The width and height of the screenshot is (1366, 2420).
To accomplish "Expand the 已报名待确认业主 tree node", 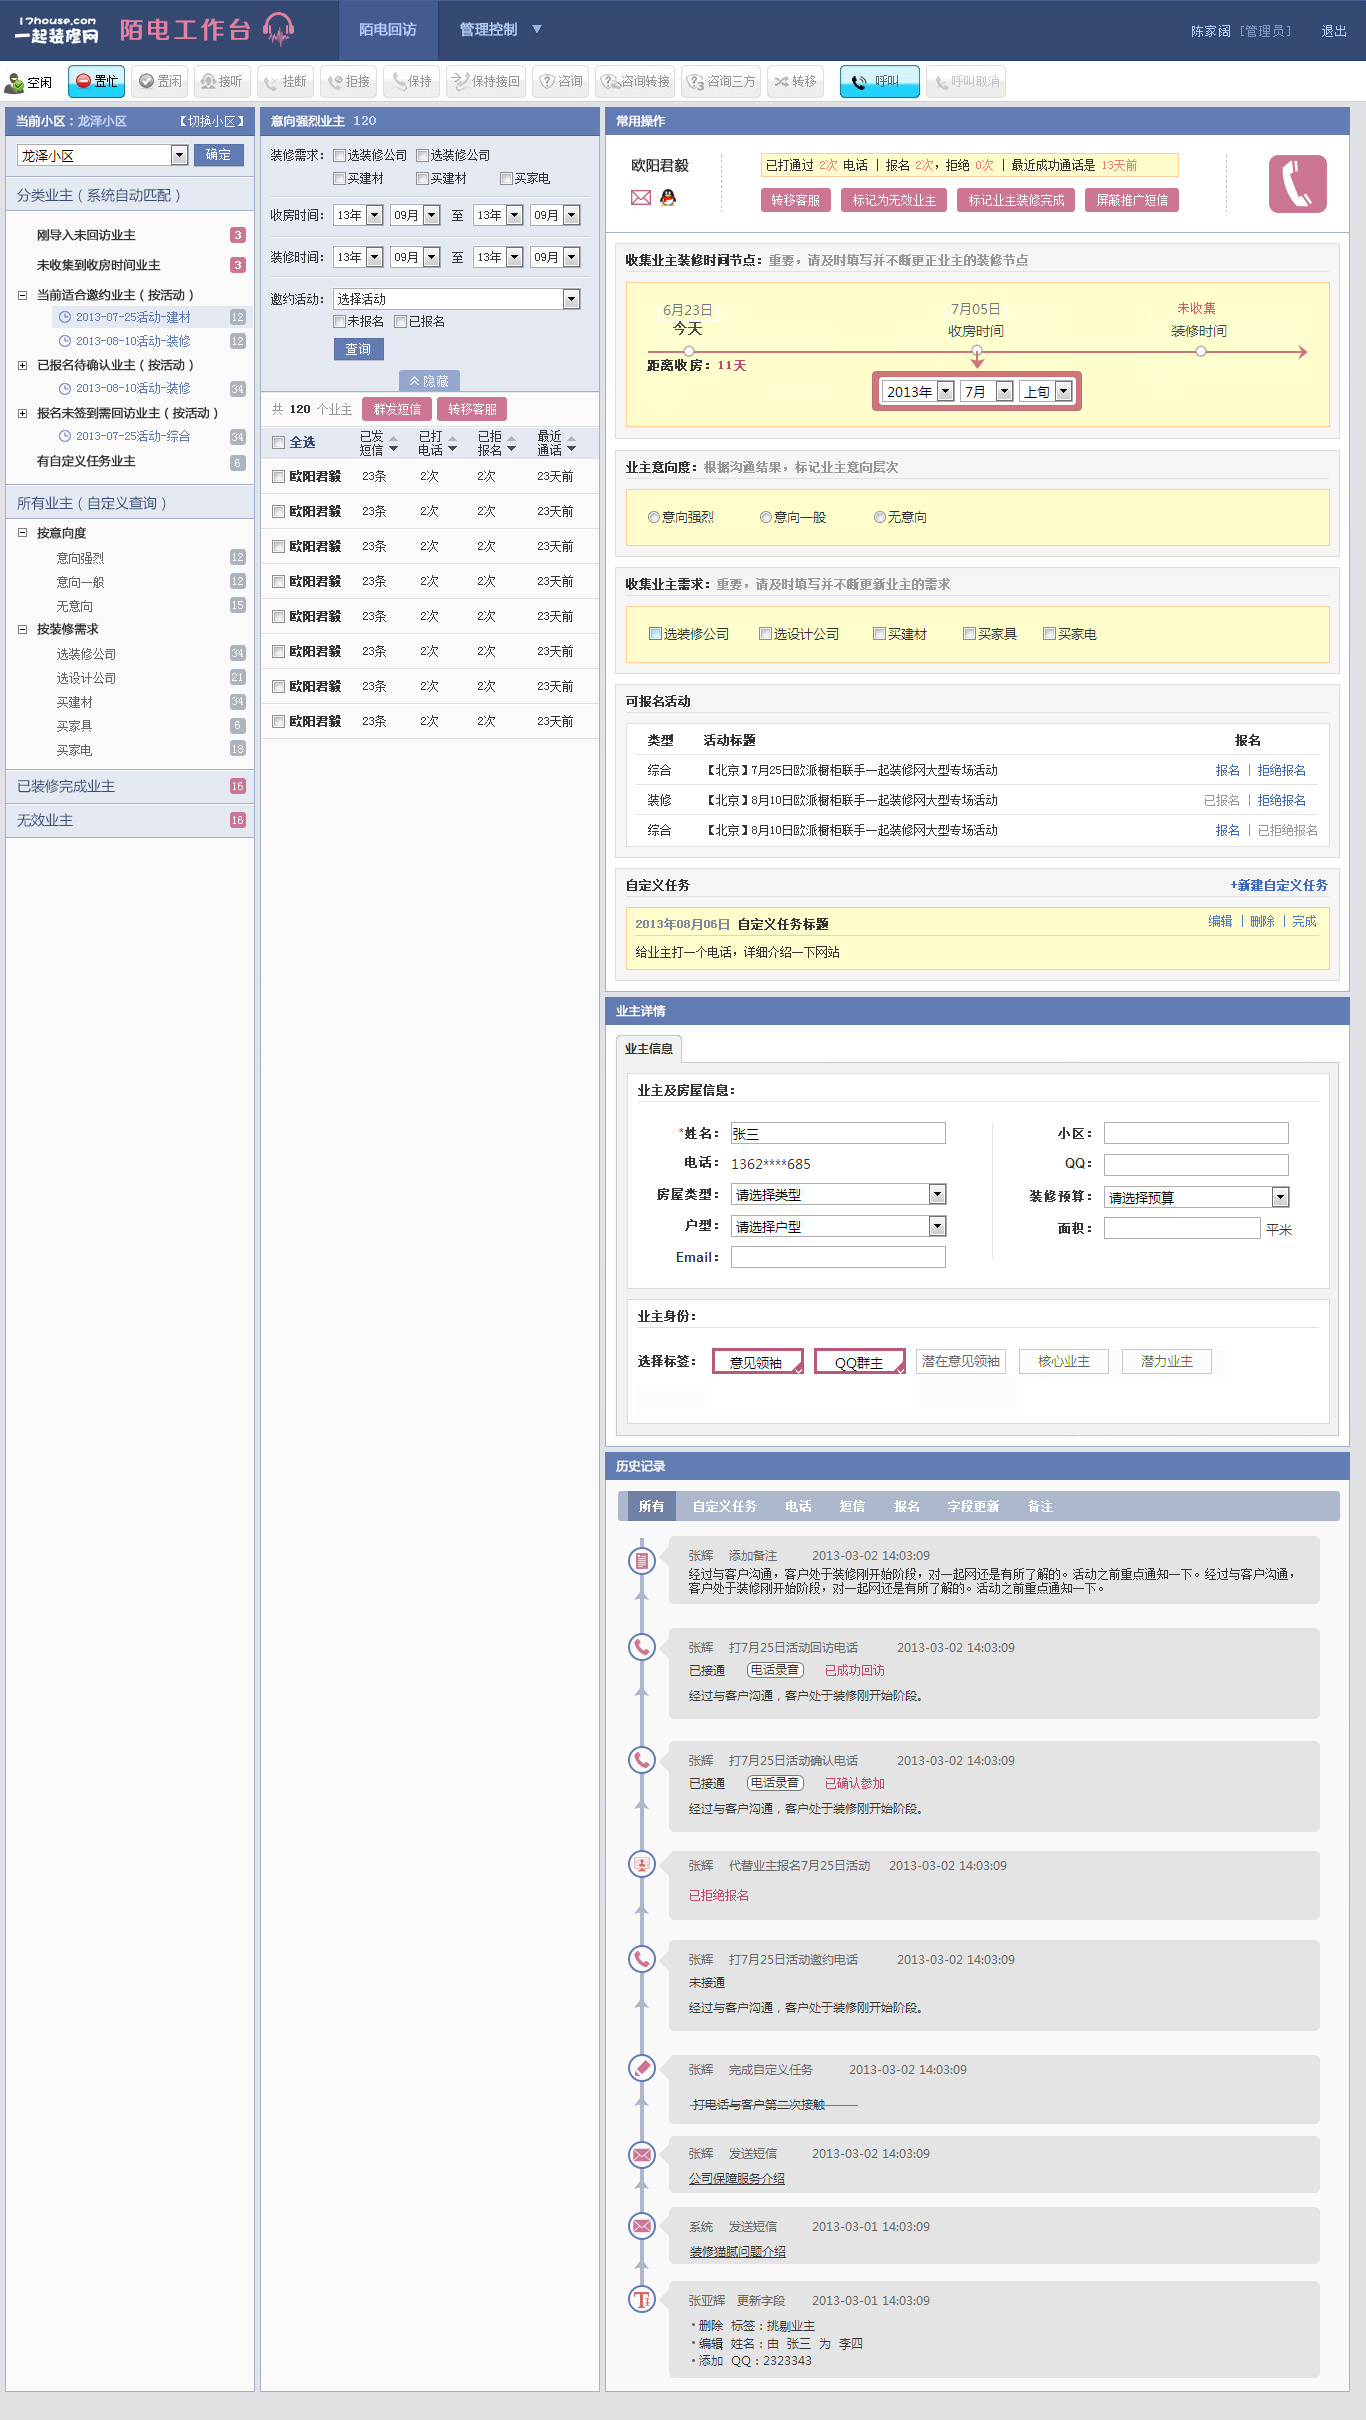I will tap(22, 365).
